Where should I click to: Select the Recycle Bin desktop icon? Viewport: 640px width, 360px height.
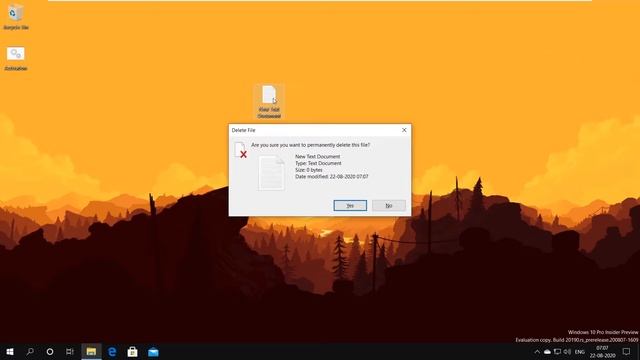tap(16, 17)
